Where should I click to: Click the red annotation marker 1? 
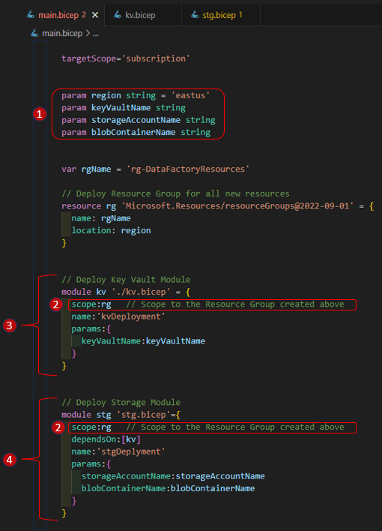click(x=40, y=114)
